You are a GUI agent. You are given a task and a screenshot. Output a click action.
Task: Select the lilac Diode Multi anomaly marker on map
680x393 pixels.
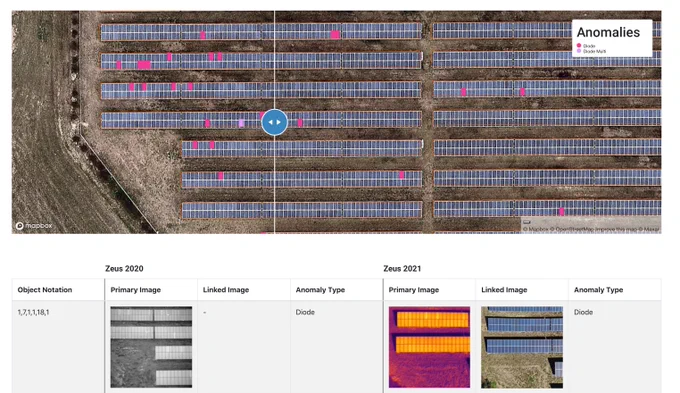tap(242, 123)
